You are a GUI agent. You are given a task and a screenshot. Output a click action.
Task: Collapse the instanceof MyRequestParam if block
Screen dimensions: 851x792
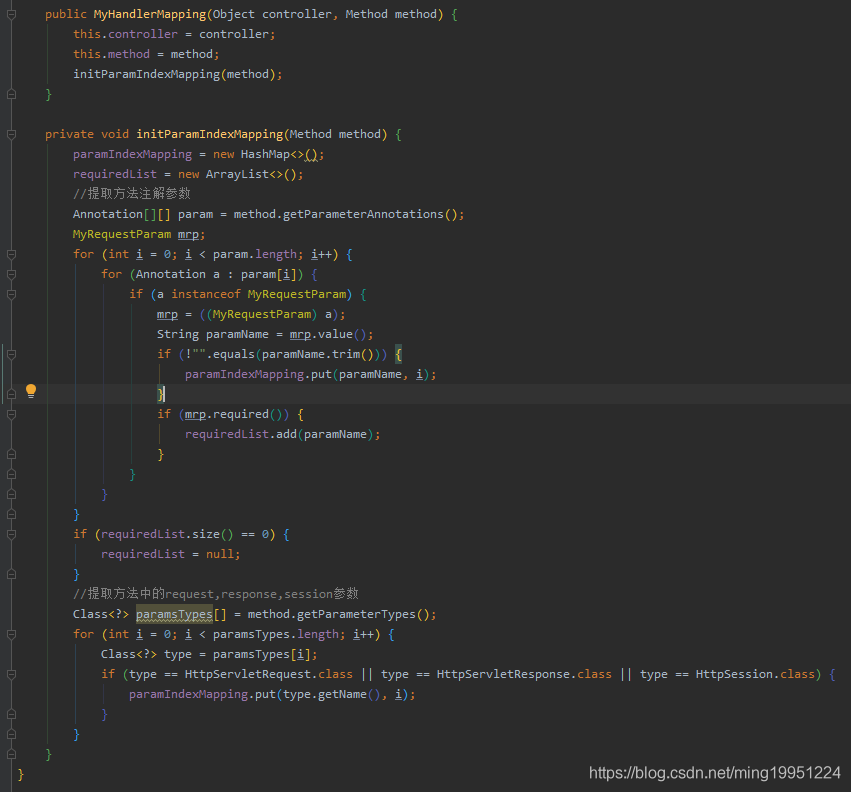tap(11, 294)
